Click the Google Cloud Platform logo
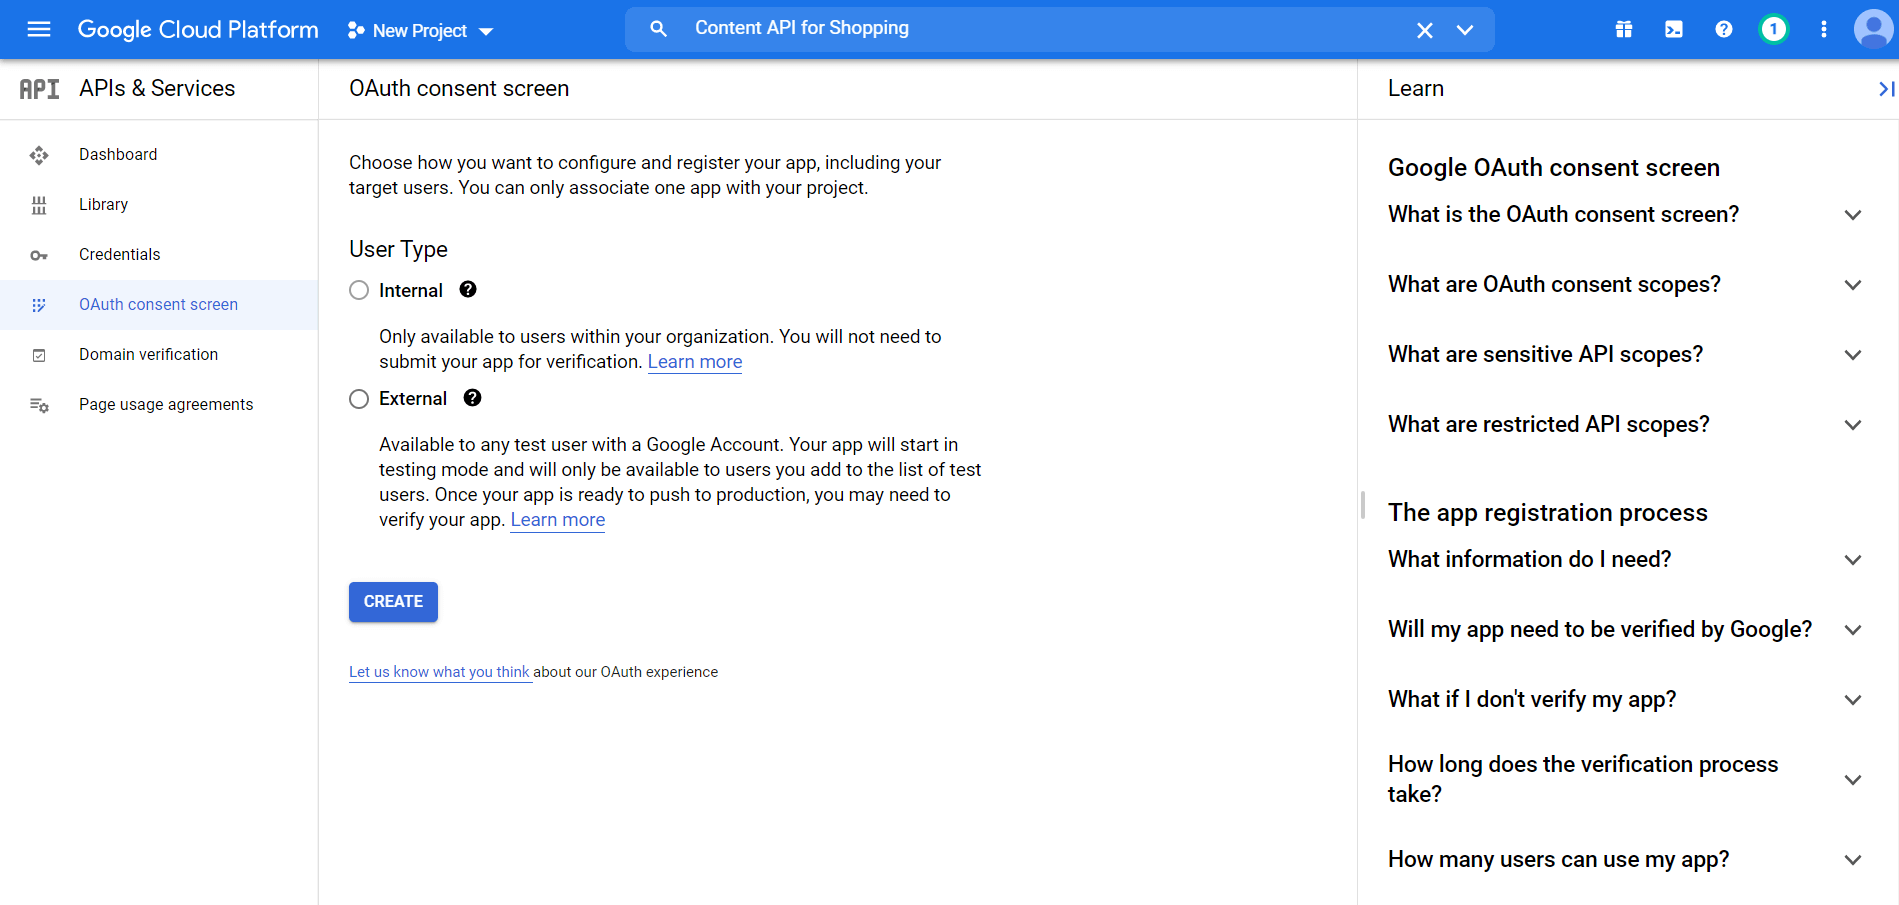 198,30
